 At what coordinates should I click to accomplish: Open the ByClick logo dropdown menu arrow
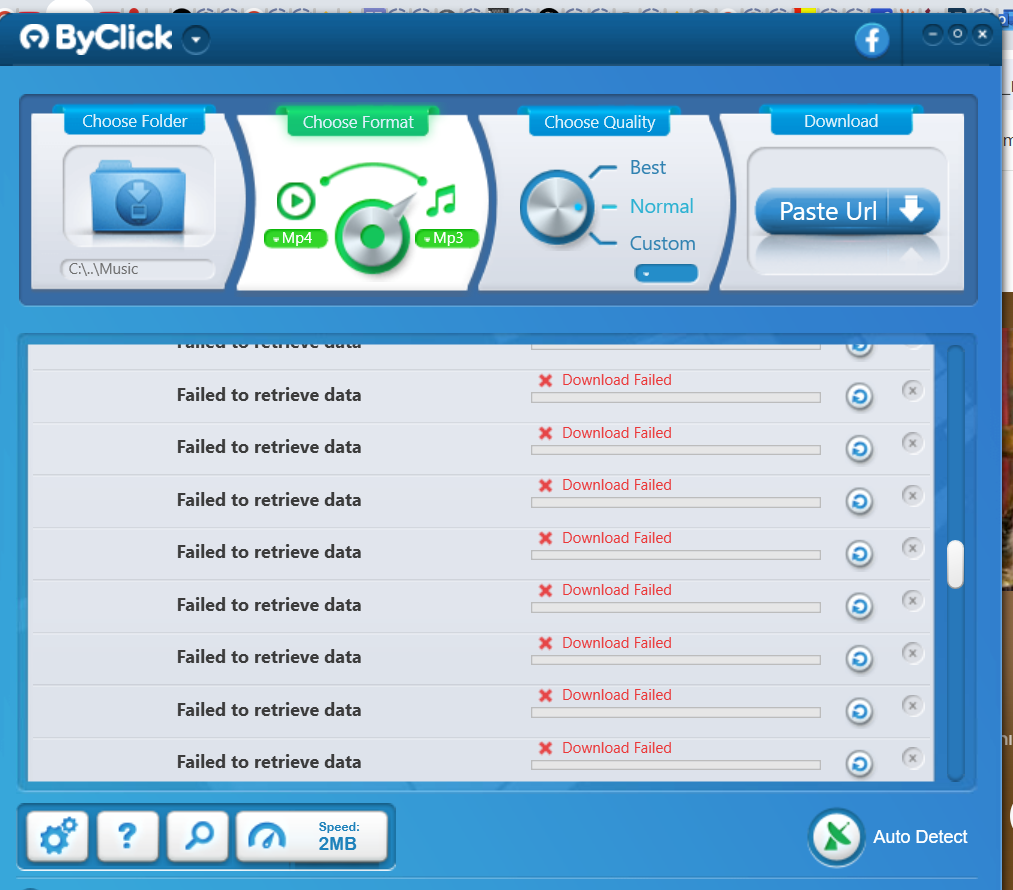(x=196, y=40)
